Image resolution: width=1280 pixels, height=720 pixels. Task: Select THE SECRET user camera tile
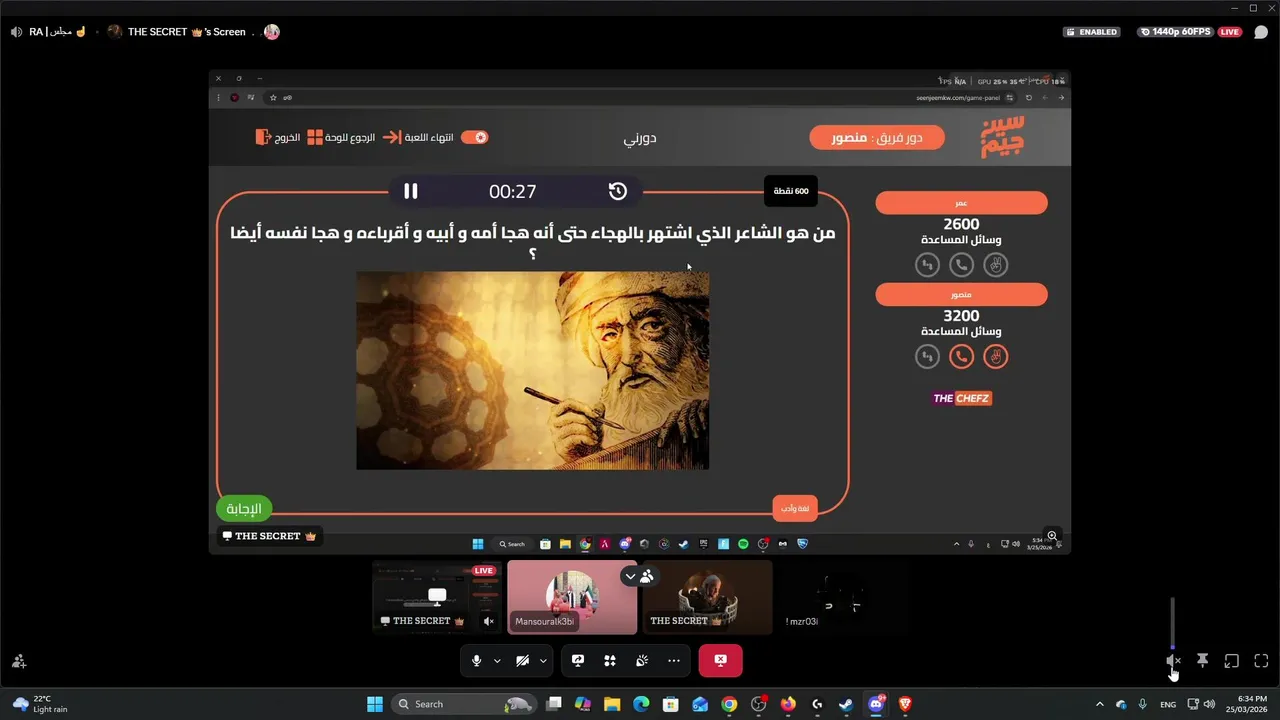(707, 597)
